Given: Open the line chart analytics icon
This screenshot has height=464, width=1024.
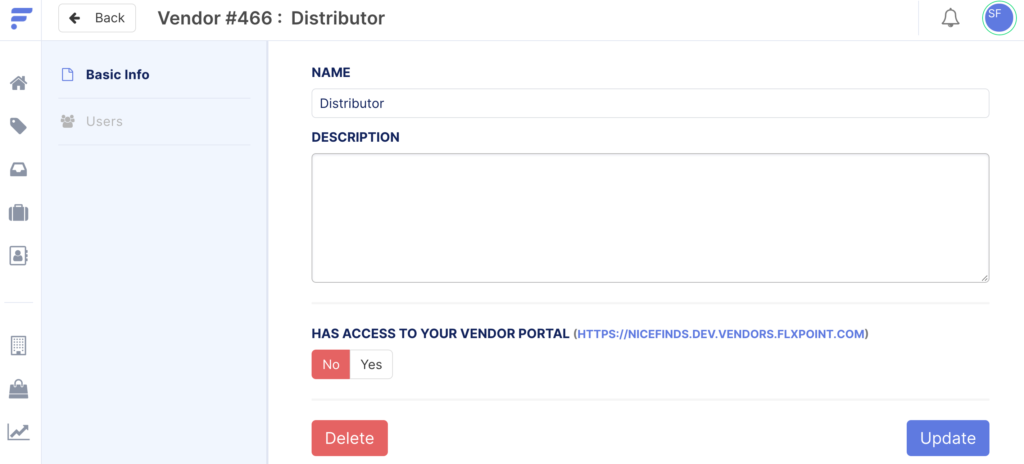Looking at the screenshot, I should [x=18, y=432].
